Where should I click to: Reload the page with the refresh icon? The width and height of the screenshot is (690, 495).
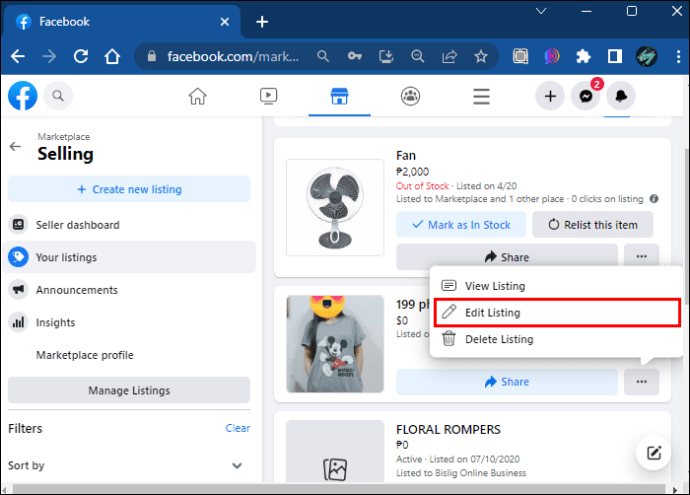81,56
